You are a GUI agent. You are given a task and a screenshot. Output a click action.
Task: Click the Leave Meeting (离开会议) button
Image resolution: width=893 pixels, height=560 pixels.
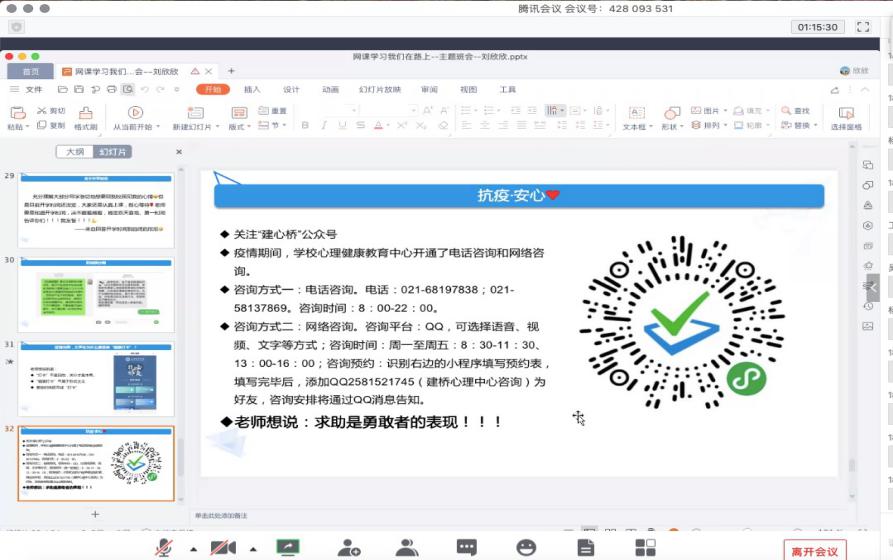coord(814,551)
